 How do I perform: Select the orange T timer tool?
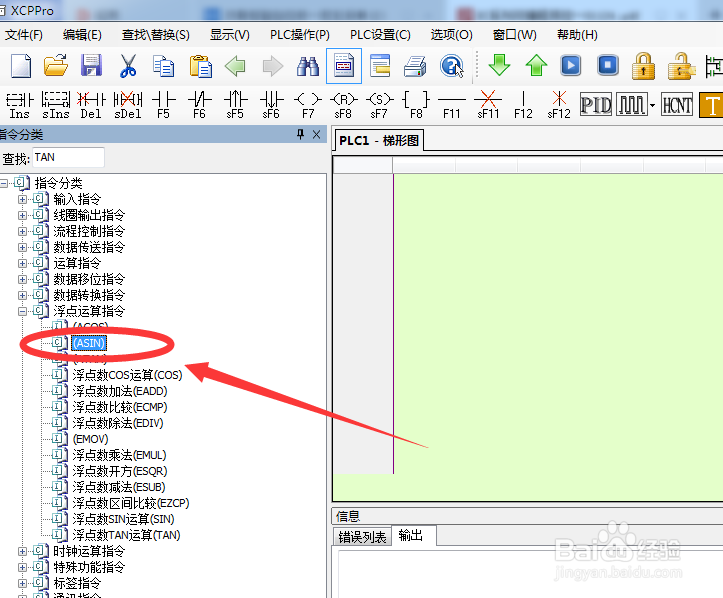[711, 105]
